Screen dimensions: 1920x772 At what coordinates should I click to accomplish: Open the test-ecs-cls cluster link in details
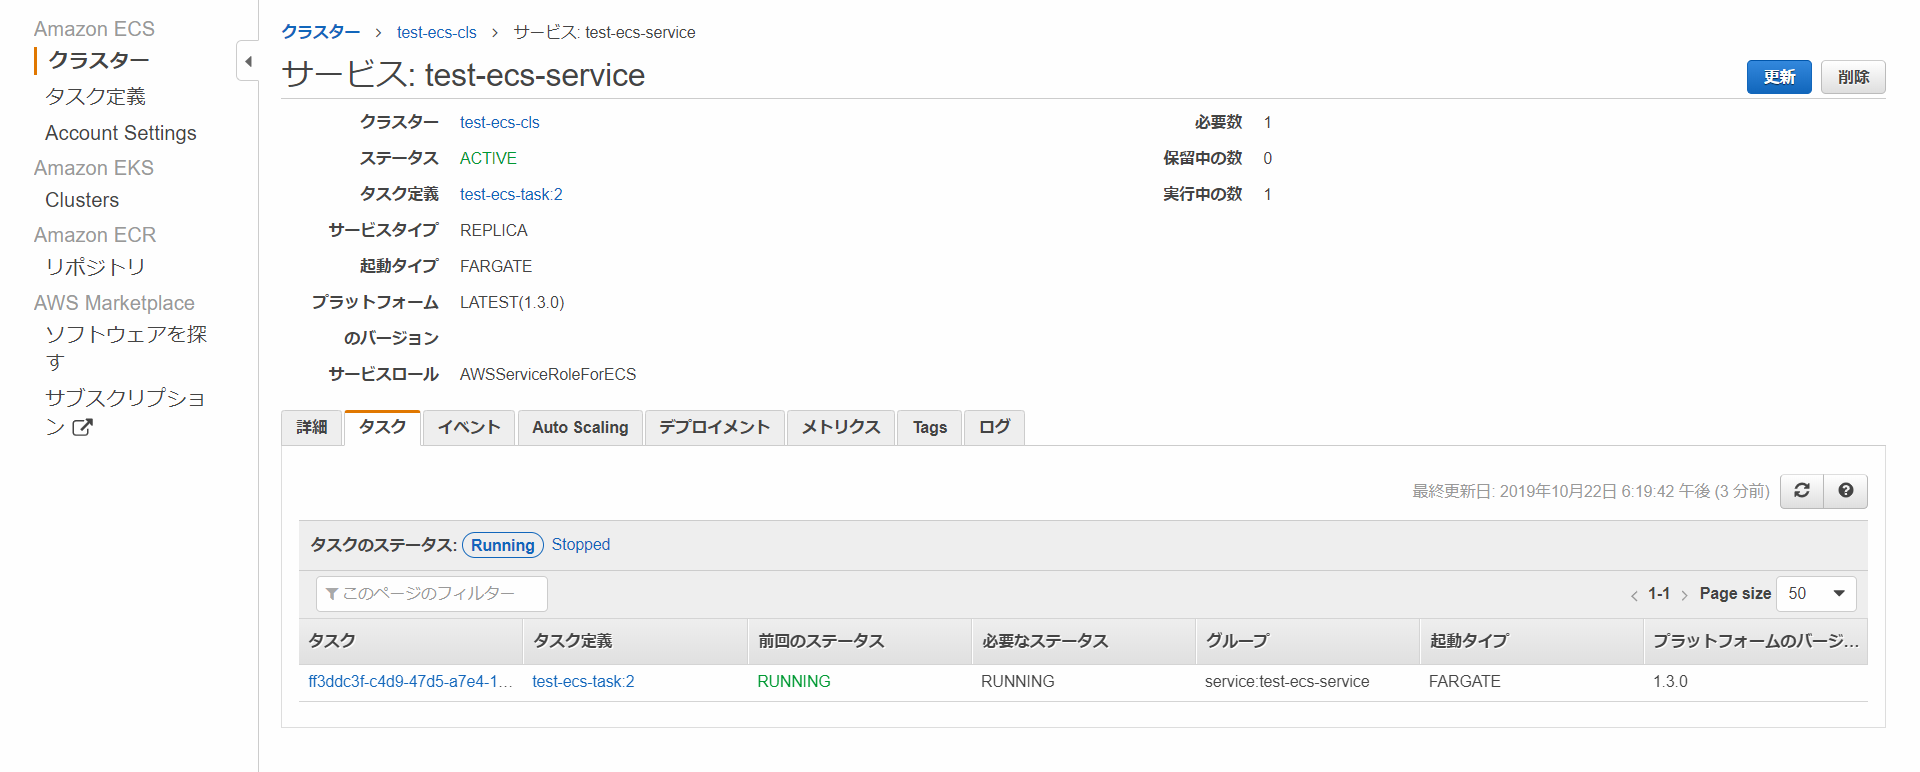click(499, 123)
